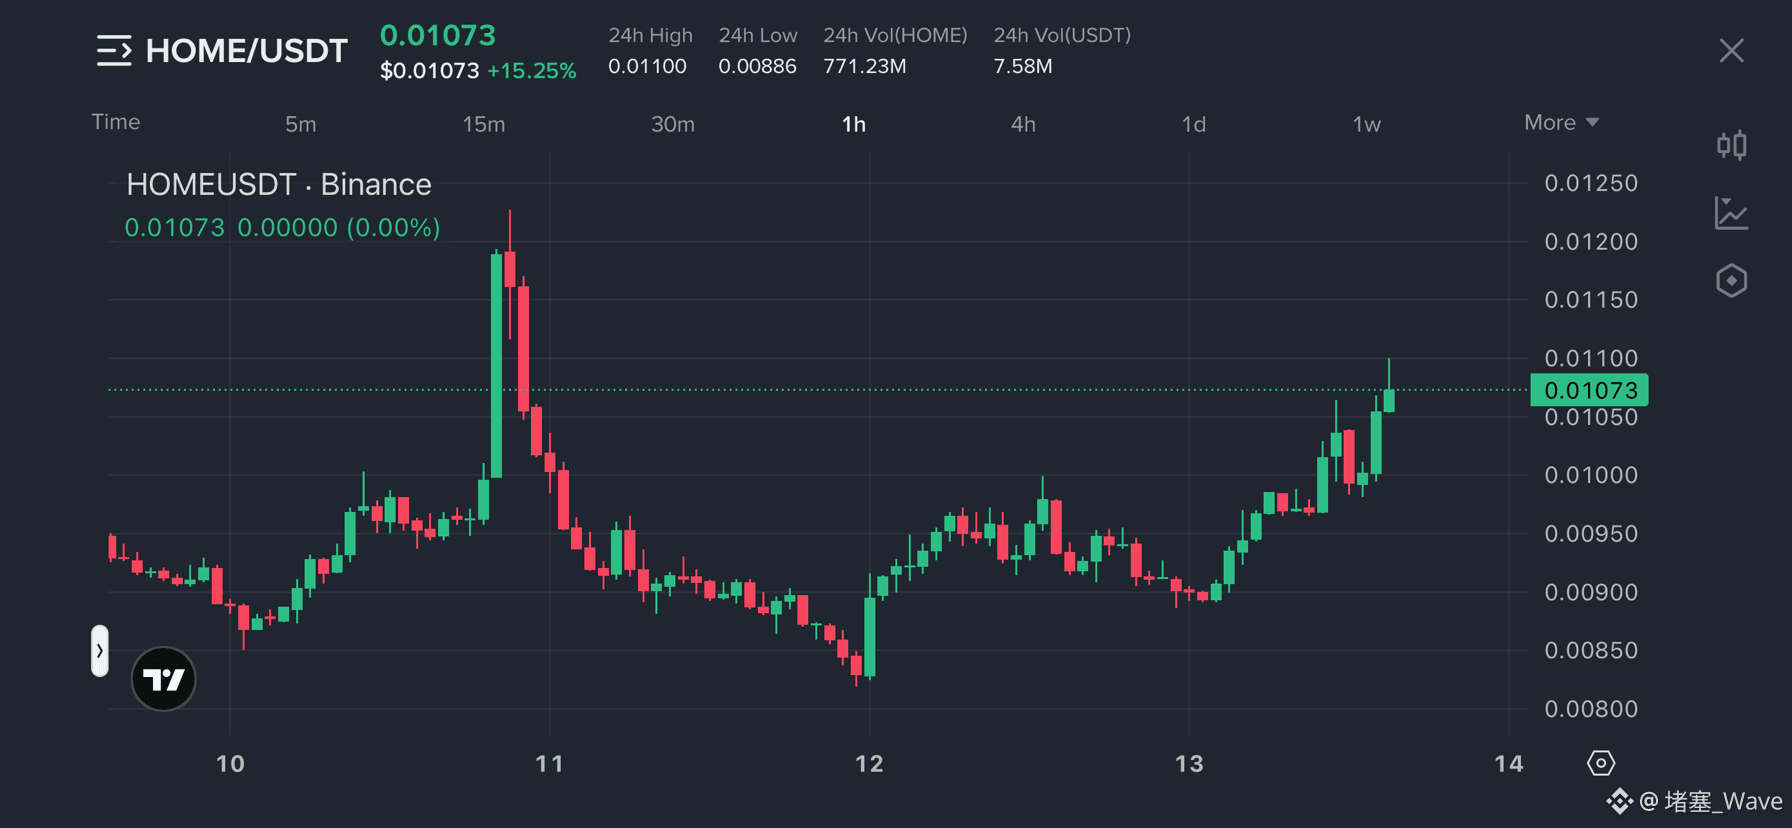Image resolution: width=1792 pixels, height=828 pixels.
Task: Click the HOME/USDT pair title
Action: tap(247, 51)
